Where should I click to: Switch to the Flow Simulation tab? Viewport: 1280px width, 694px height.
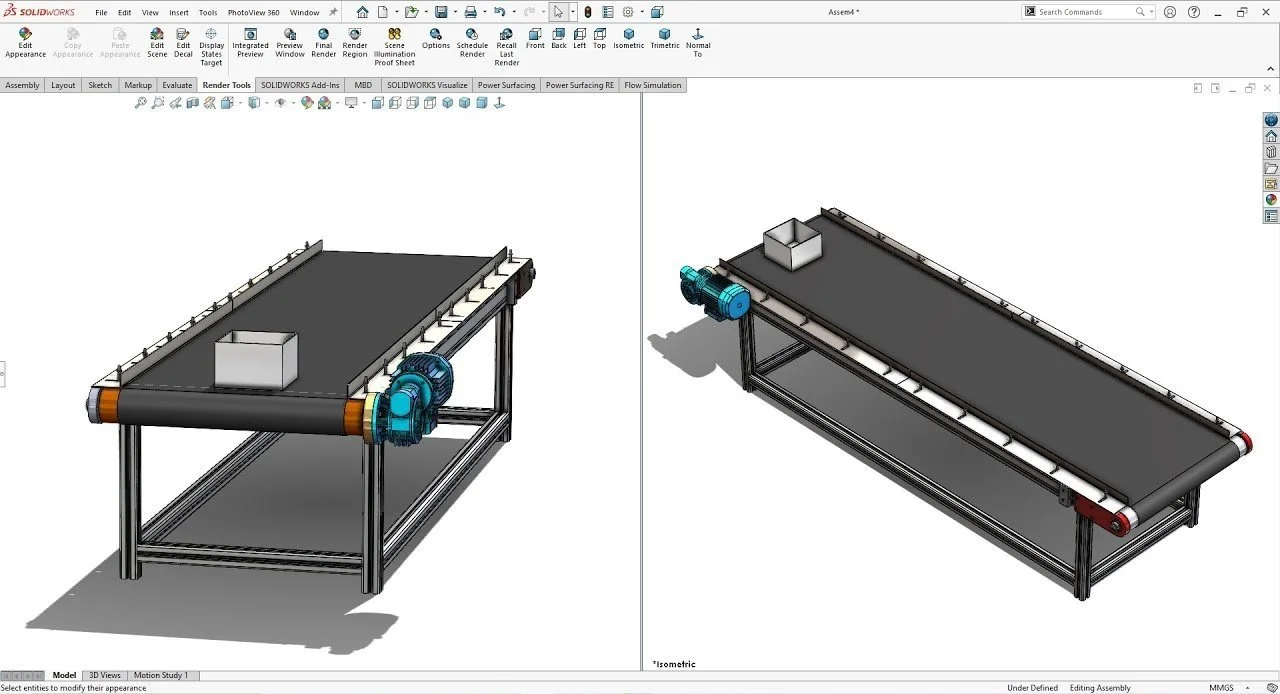click(x=653, y=85)
